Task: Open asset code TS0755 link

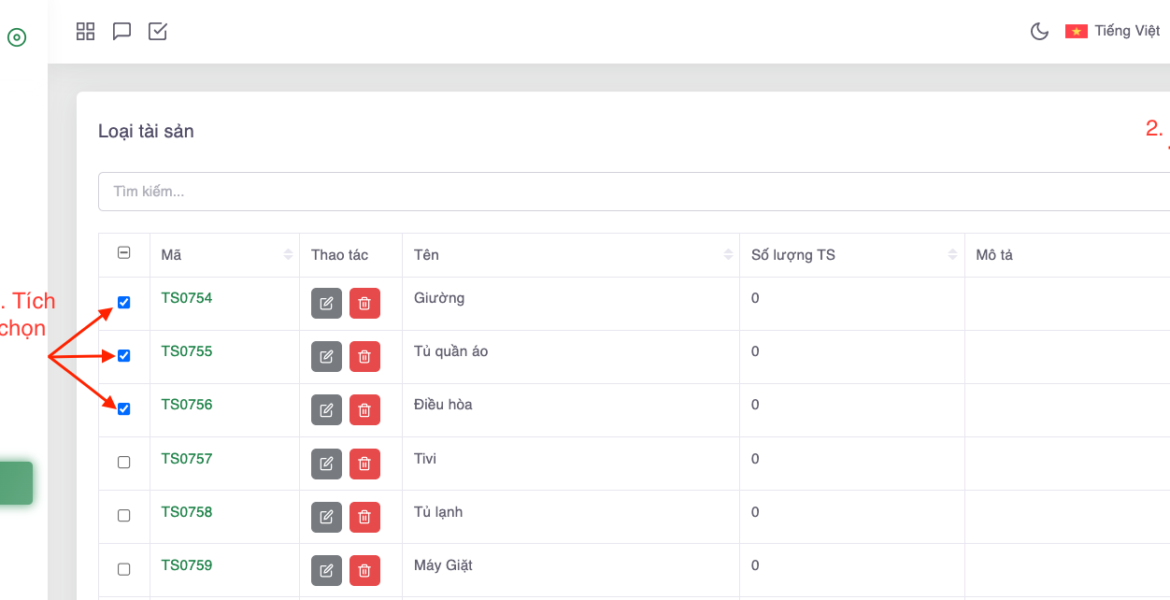Action: [x=187, y=351]
